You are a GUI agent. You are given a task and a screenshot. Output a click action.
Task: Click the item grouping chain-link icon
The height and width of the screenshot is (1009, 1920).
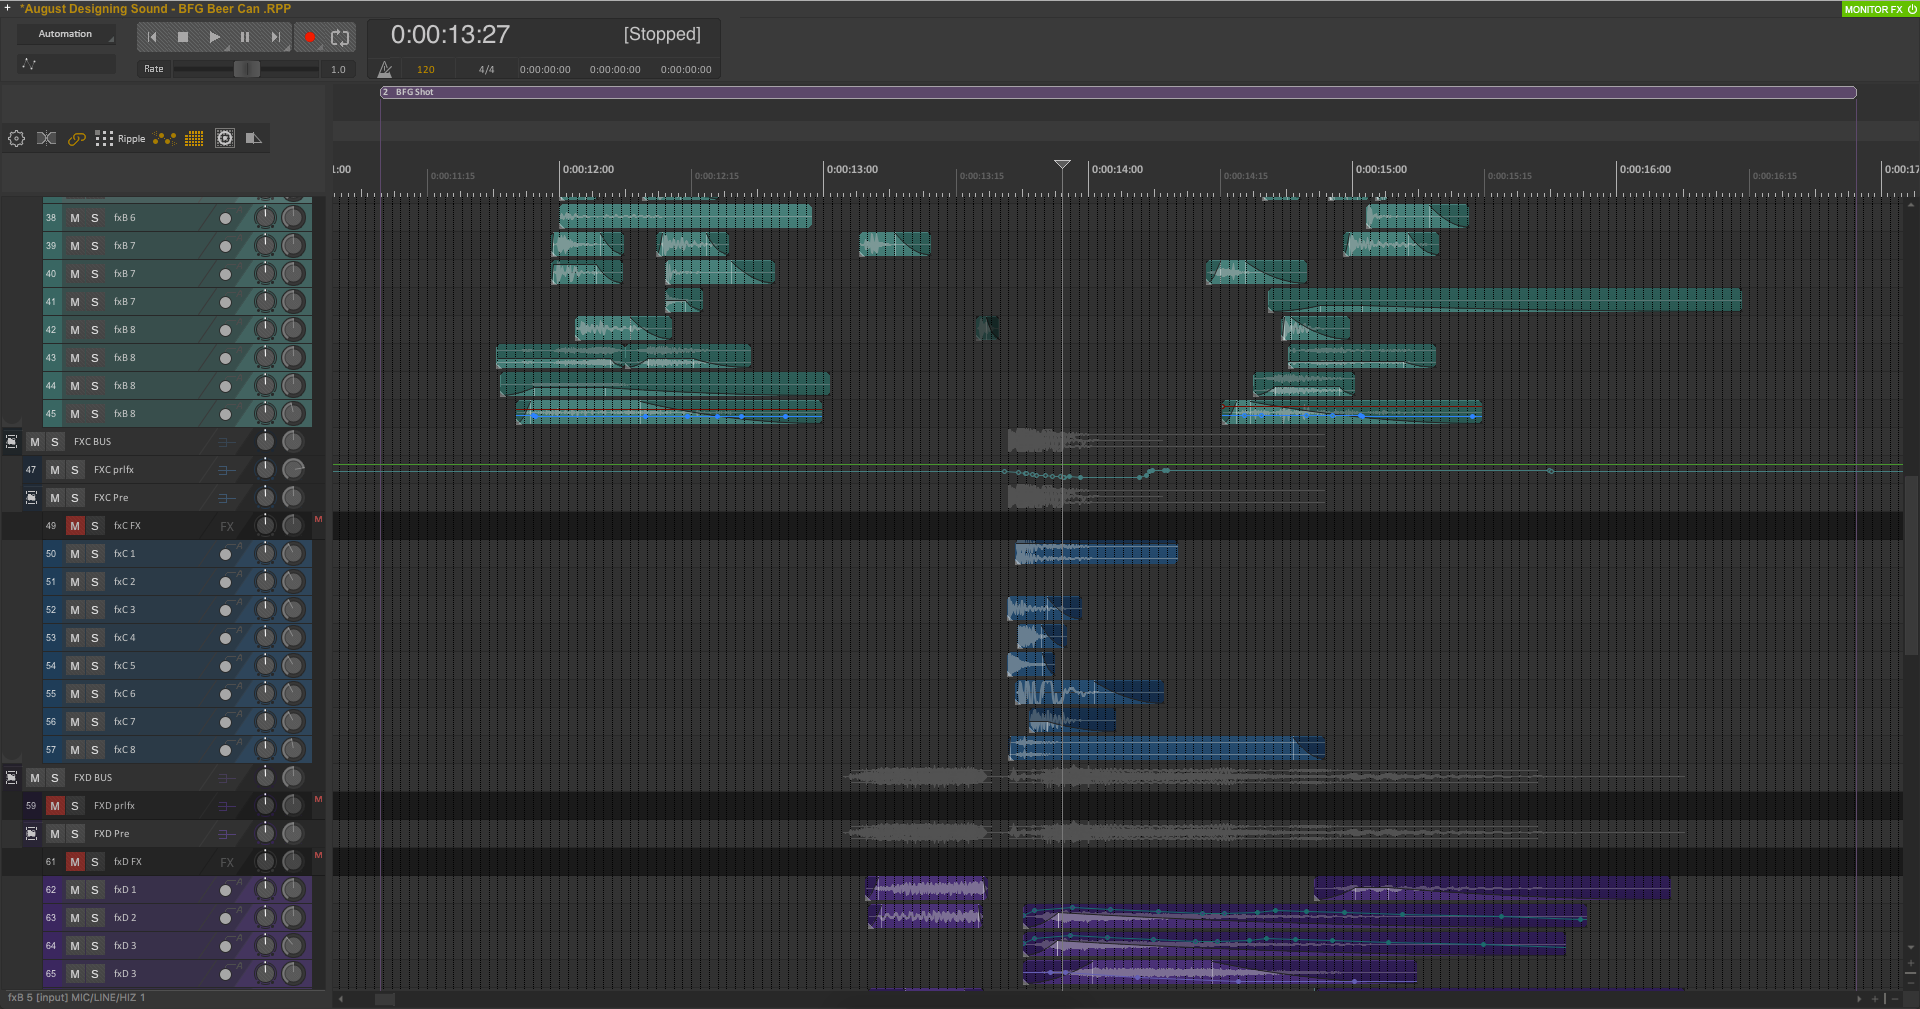[x=76, y=139]
